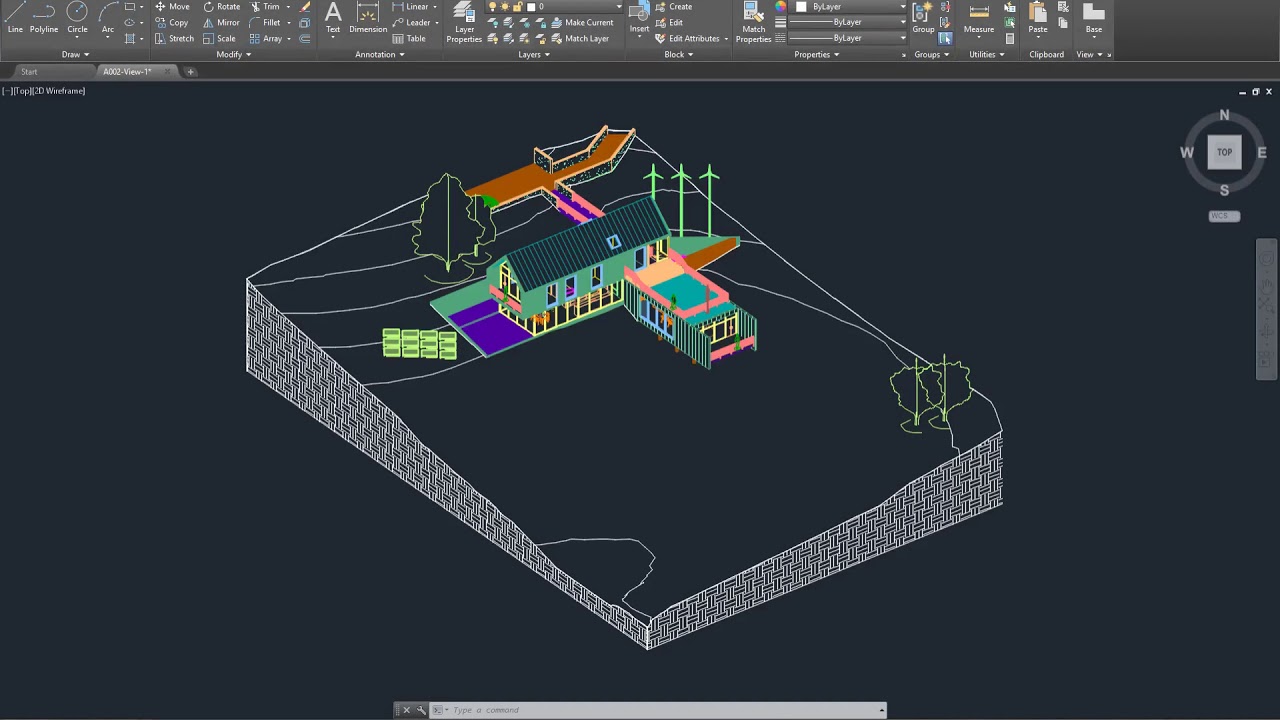Image resolution: width=1280 pixels, height=720 pixels.
Task: Open the lineweight ByLayer dropdown
Action: pyautogui.click(x=847, y=22)
